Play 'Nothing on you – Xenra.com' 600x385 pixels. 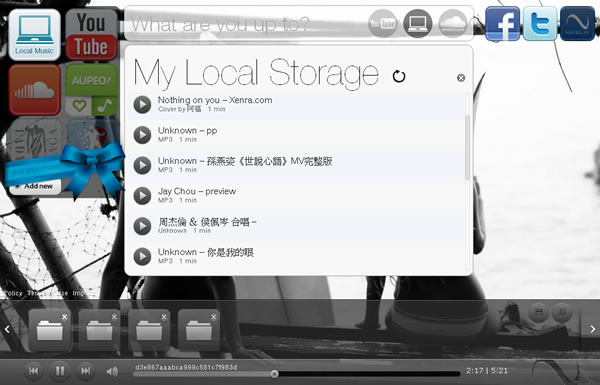[142, 104]
